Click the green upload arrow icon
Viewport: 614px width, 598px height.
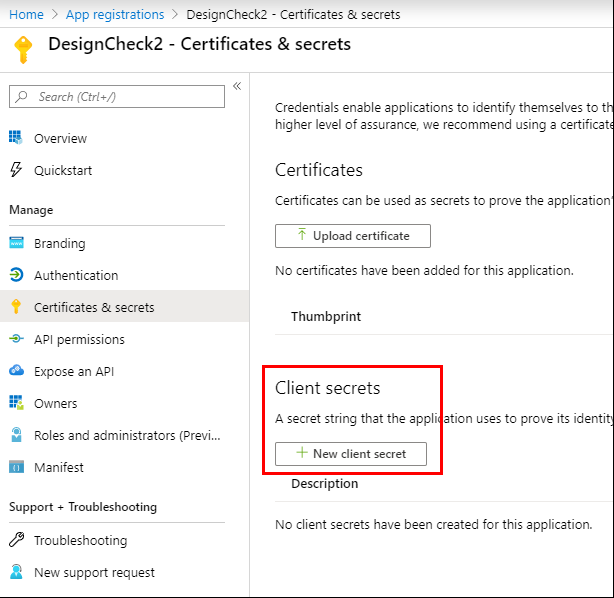[302, 234]
